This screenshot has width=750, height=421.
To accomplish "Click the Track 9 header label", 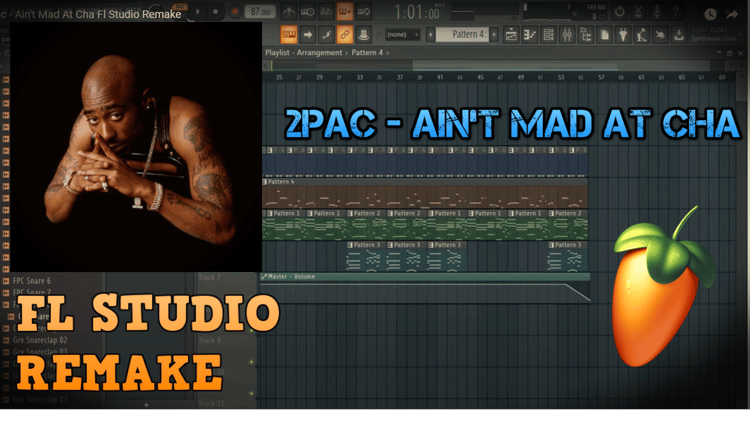I will 210,341.
